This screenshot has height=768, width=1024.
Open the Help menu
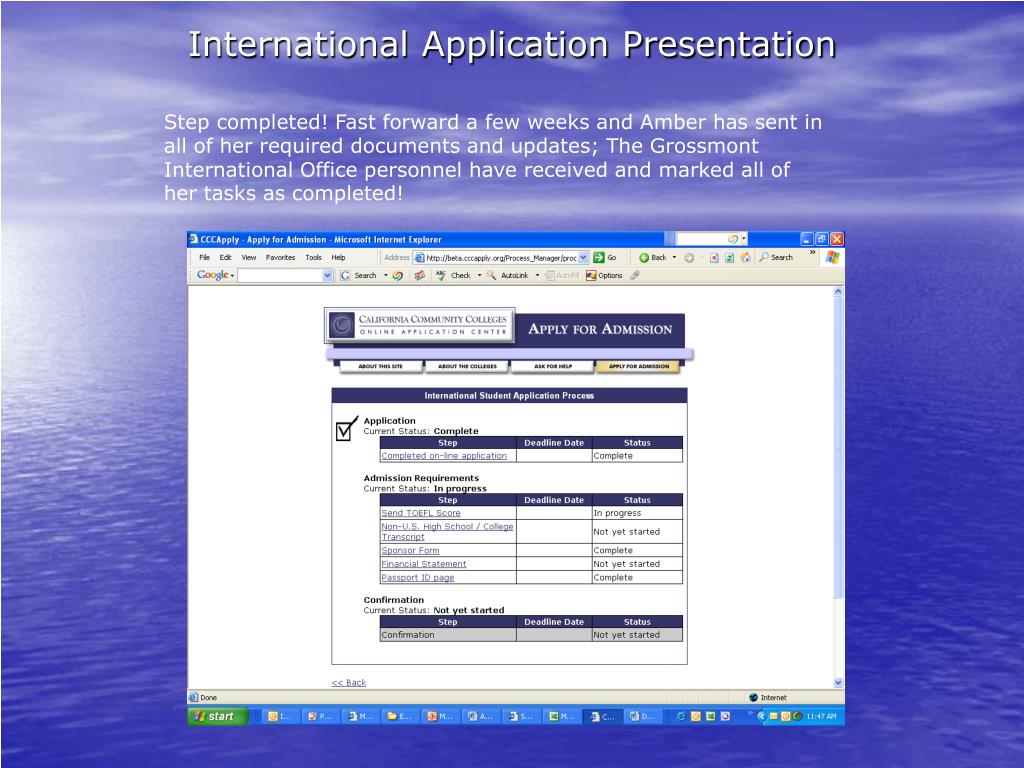tap(338, 258)
